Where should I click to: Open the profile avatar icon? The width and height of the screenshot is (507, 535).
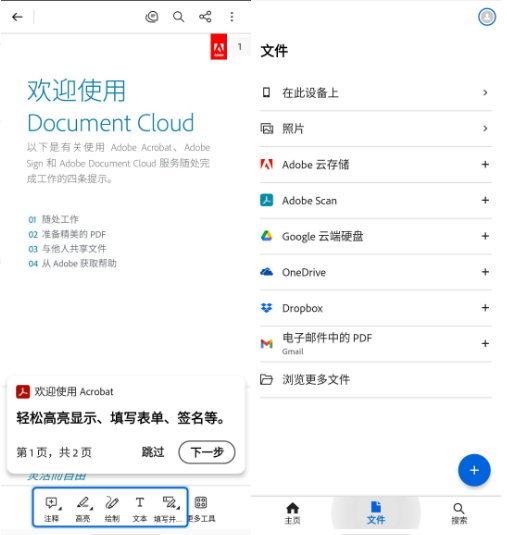(x=487, y=17)
